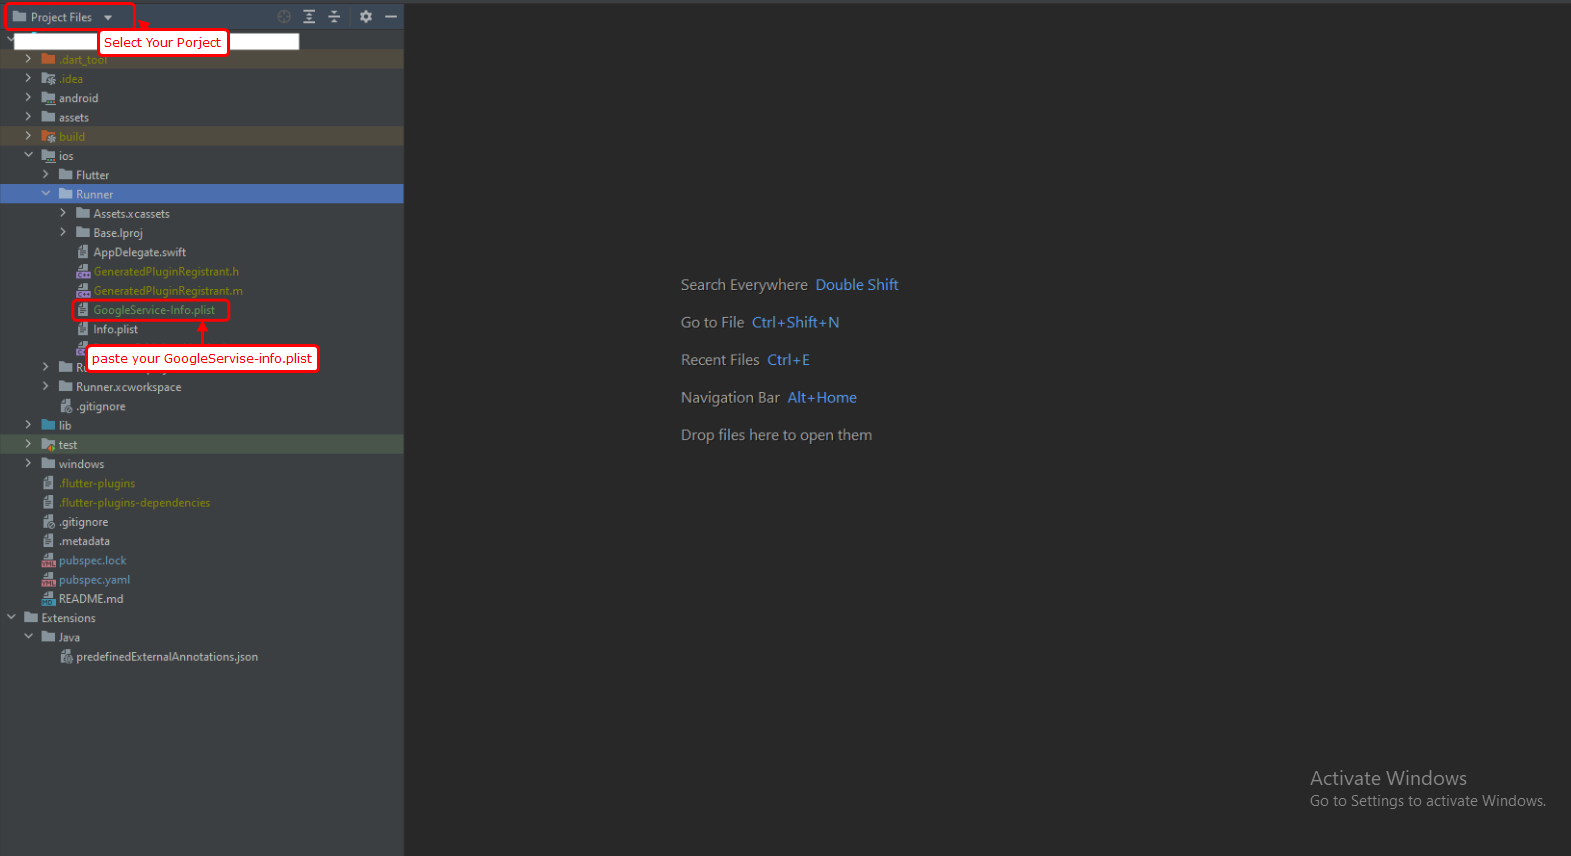Select the pubspec.lock file
Viewport: 1571px width, 856px height.
tap(92, 561)
